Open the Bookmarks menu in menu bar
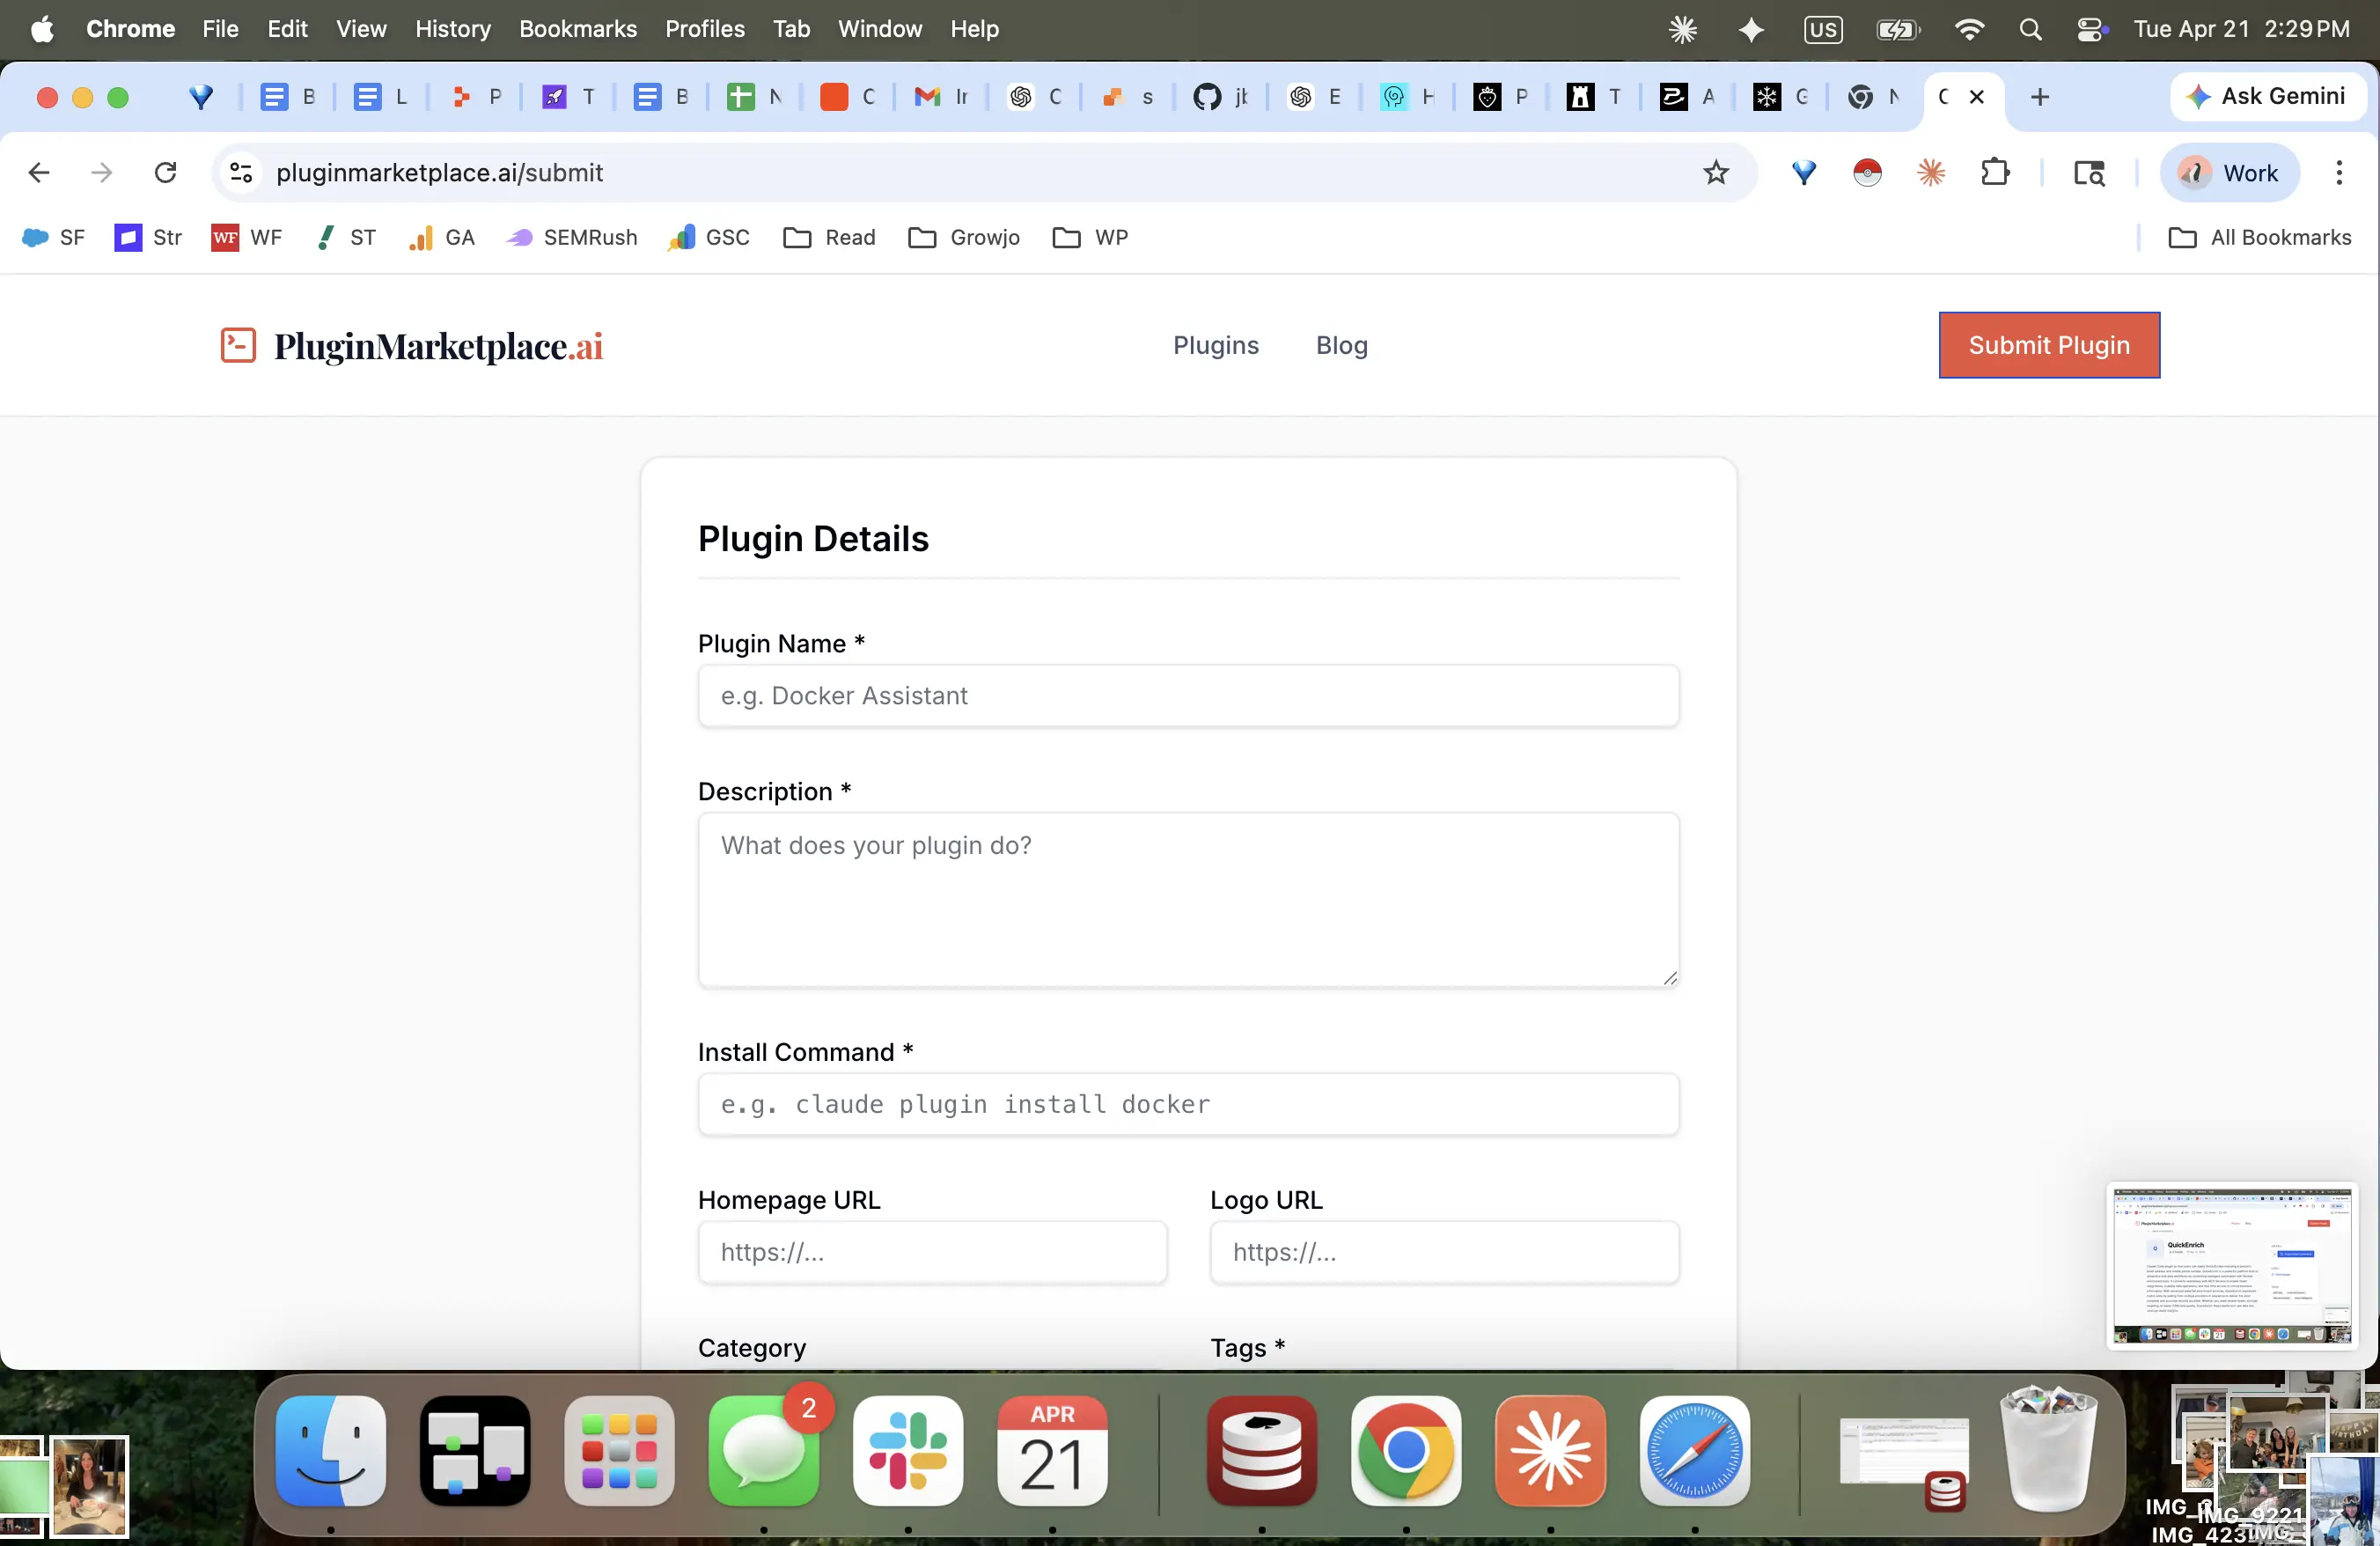 click(x=577, y=29)
